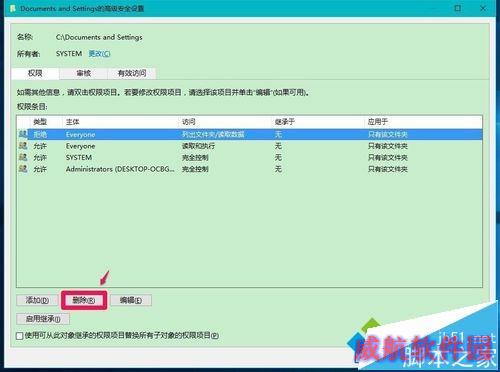
Task: Click the 删除(R) button
Action: (84, 300)
